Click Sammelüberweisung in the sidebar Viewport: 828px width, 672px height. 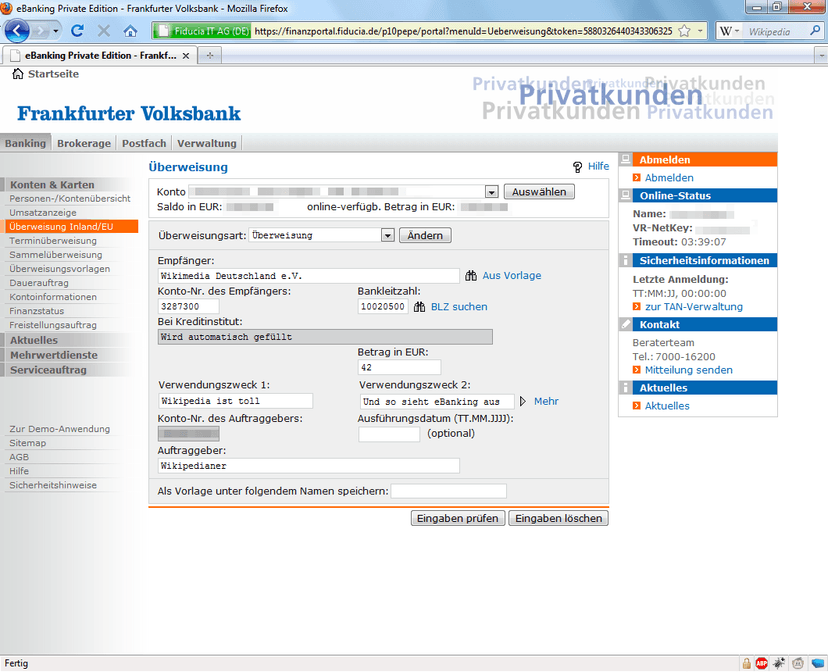click(x=56, y=255)
